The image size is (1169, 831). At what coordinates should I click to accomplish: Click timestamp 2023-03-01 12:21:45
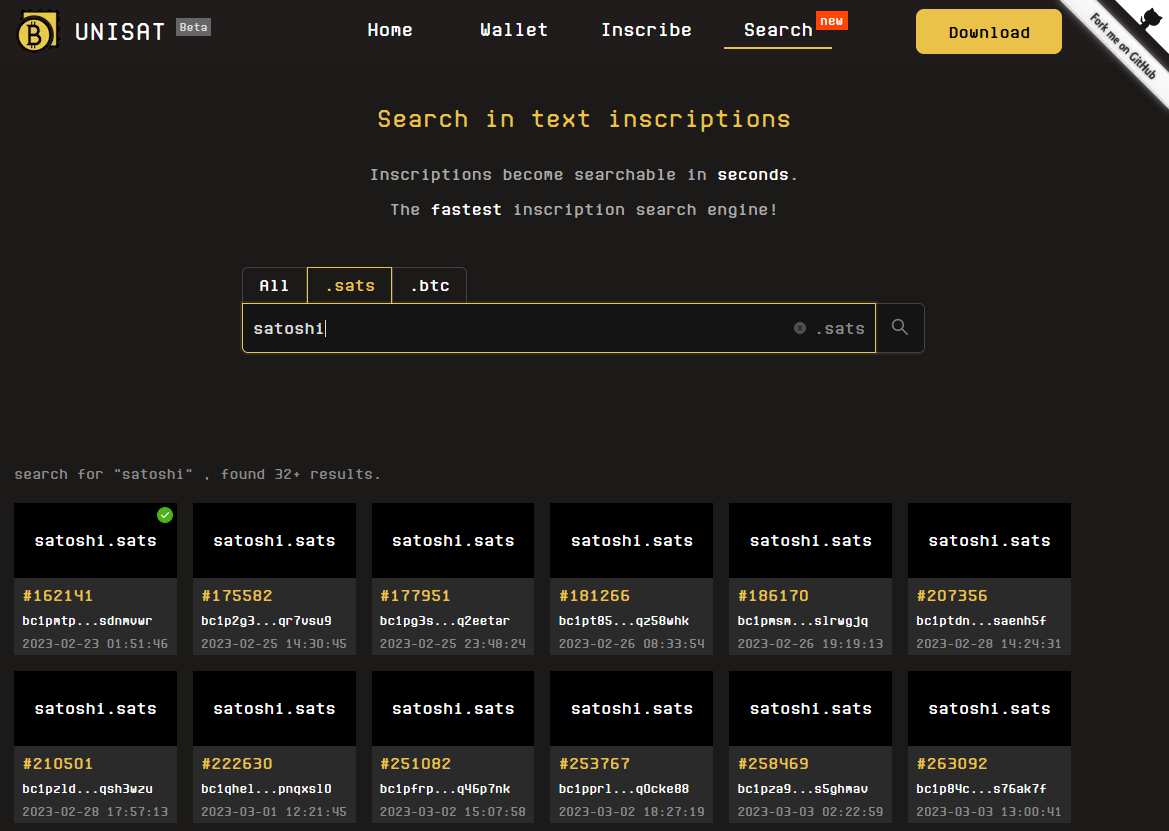274,812
